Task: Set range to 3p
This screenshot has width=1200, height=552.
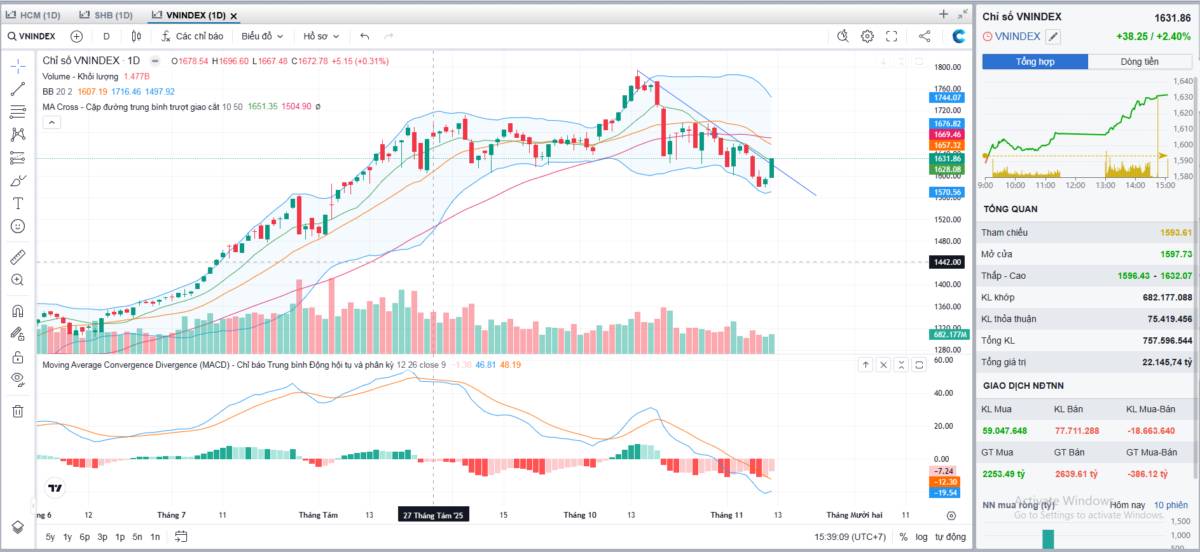Action: pos(102,537)
